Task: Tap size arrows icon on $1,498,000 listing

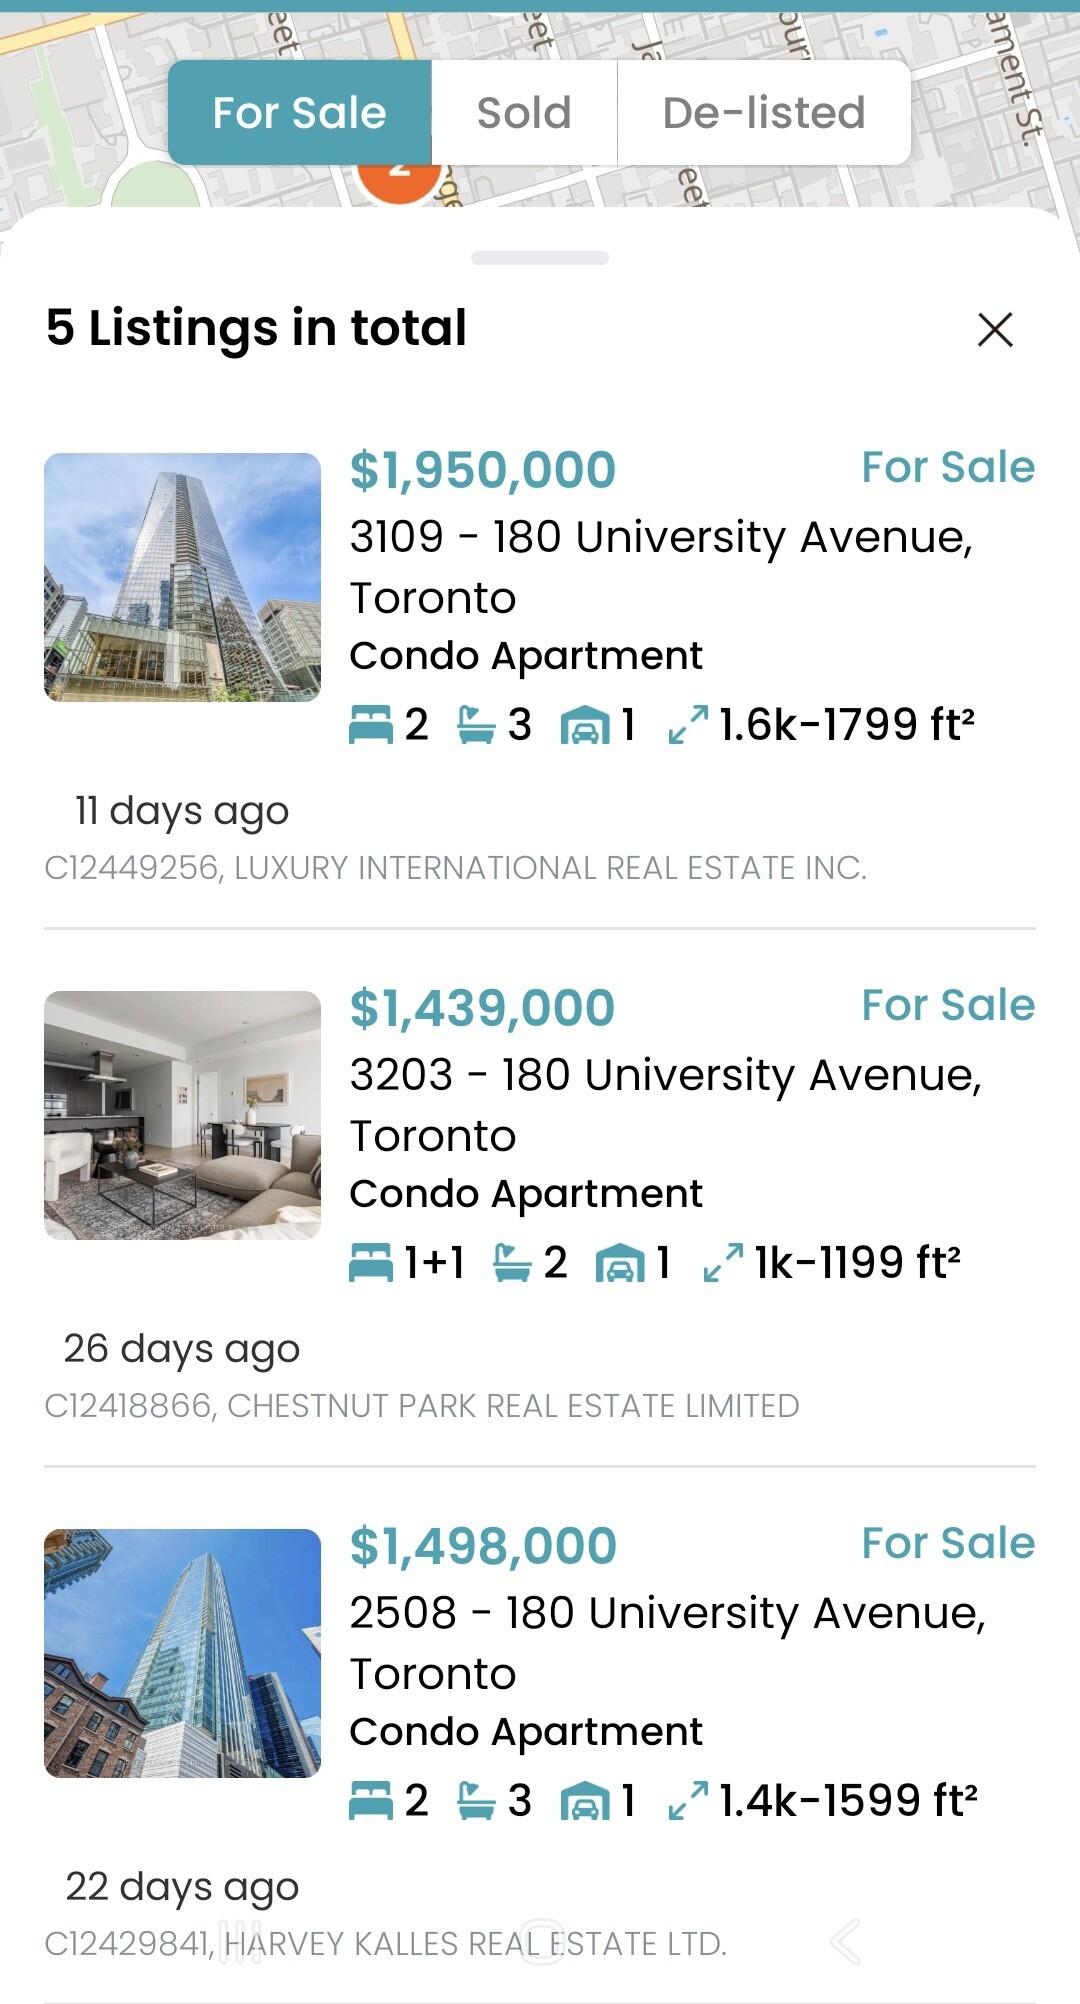Action: click(x=688, y=1801)
